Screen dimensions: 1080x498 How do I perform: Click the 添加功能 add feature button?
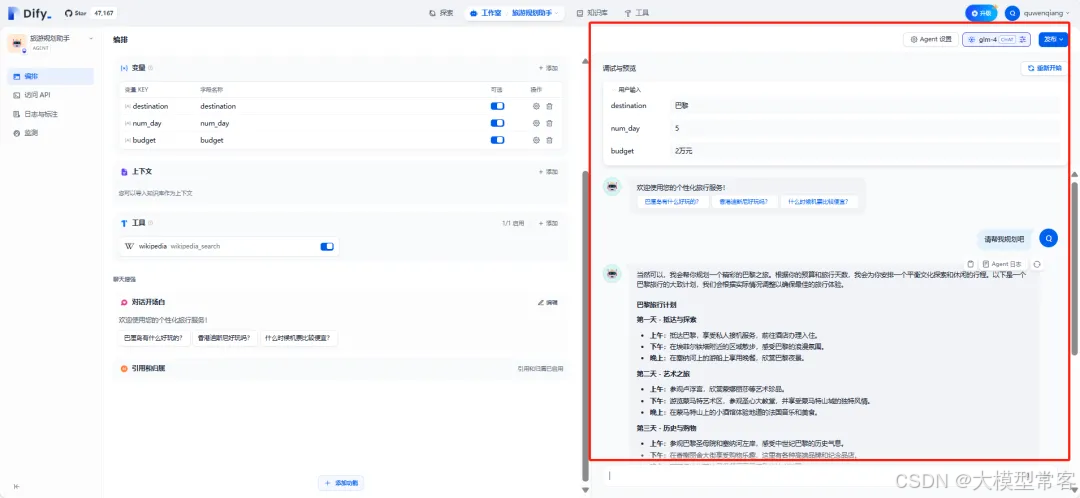pos(341,484)
